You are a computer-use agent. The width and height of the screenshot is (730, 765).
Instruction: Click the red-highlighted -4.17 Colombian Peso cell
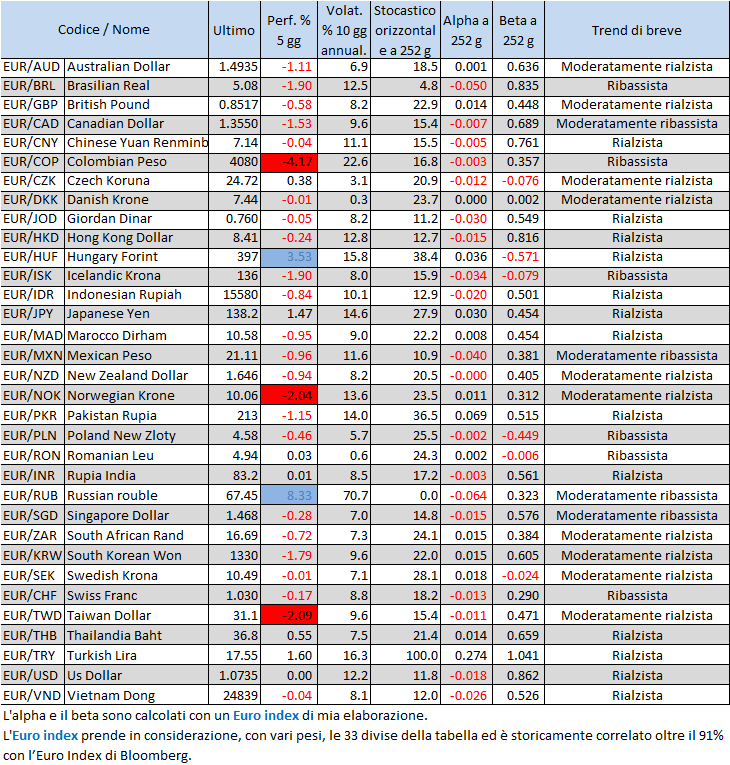pyautogui.click(x=289, y=162)
